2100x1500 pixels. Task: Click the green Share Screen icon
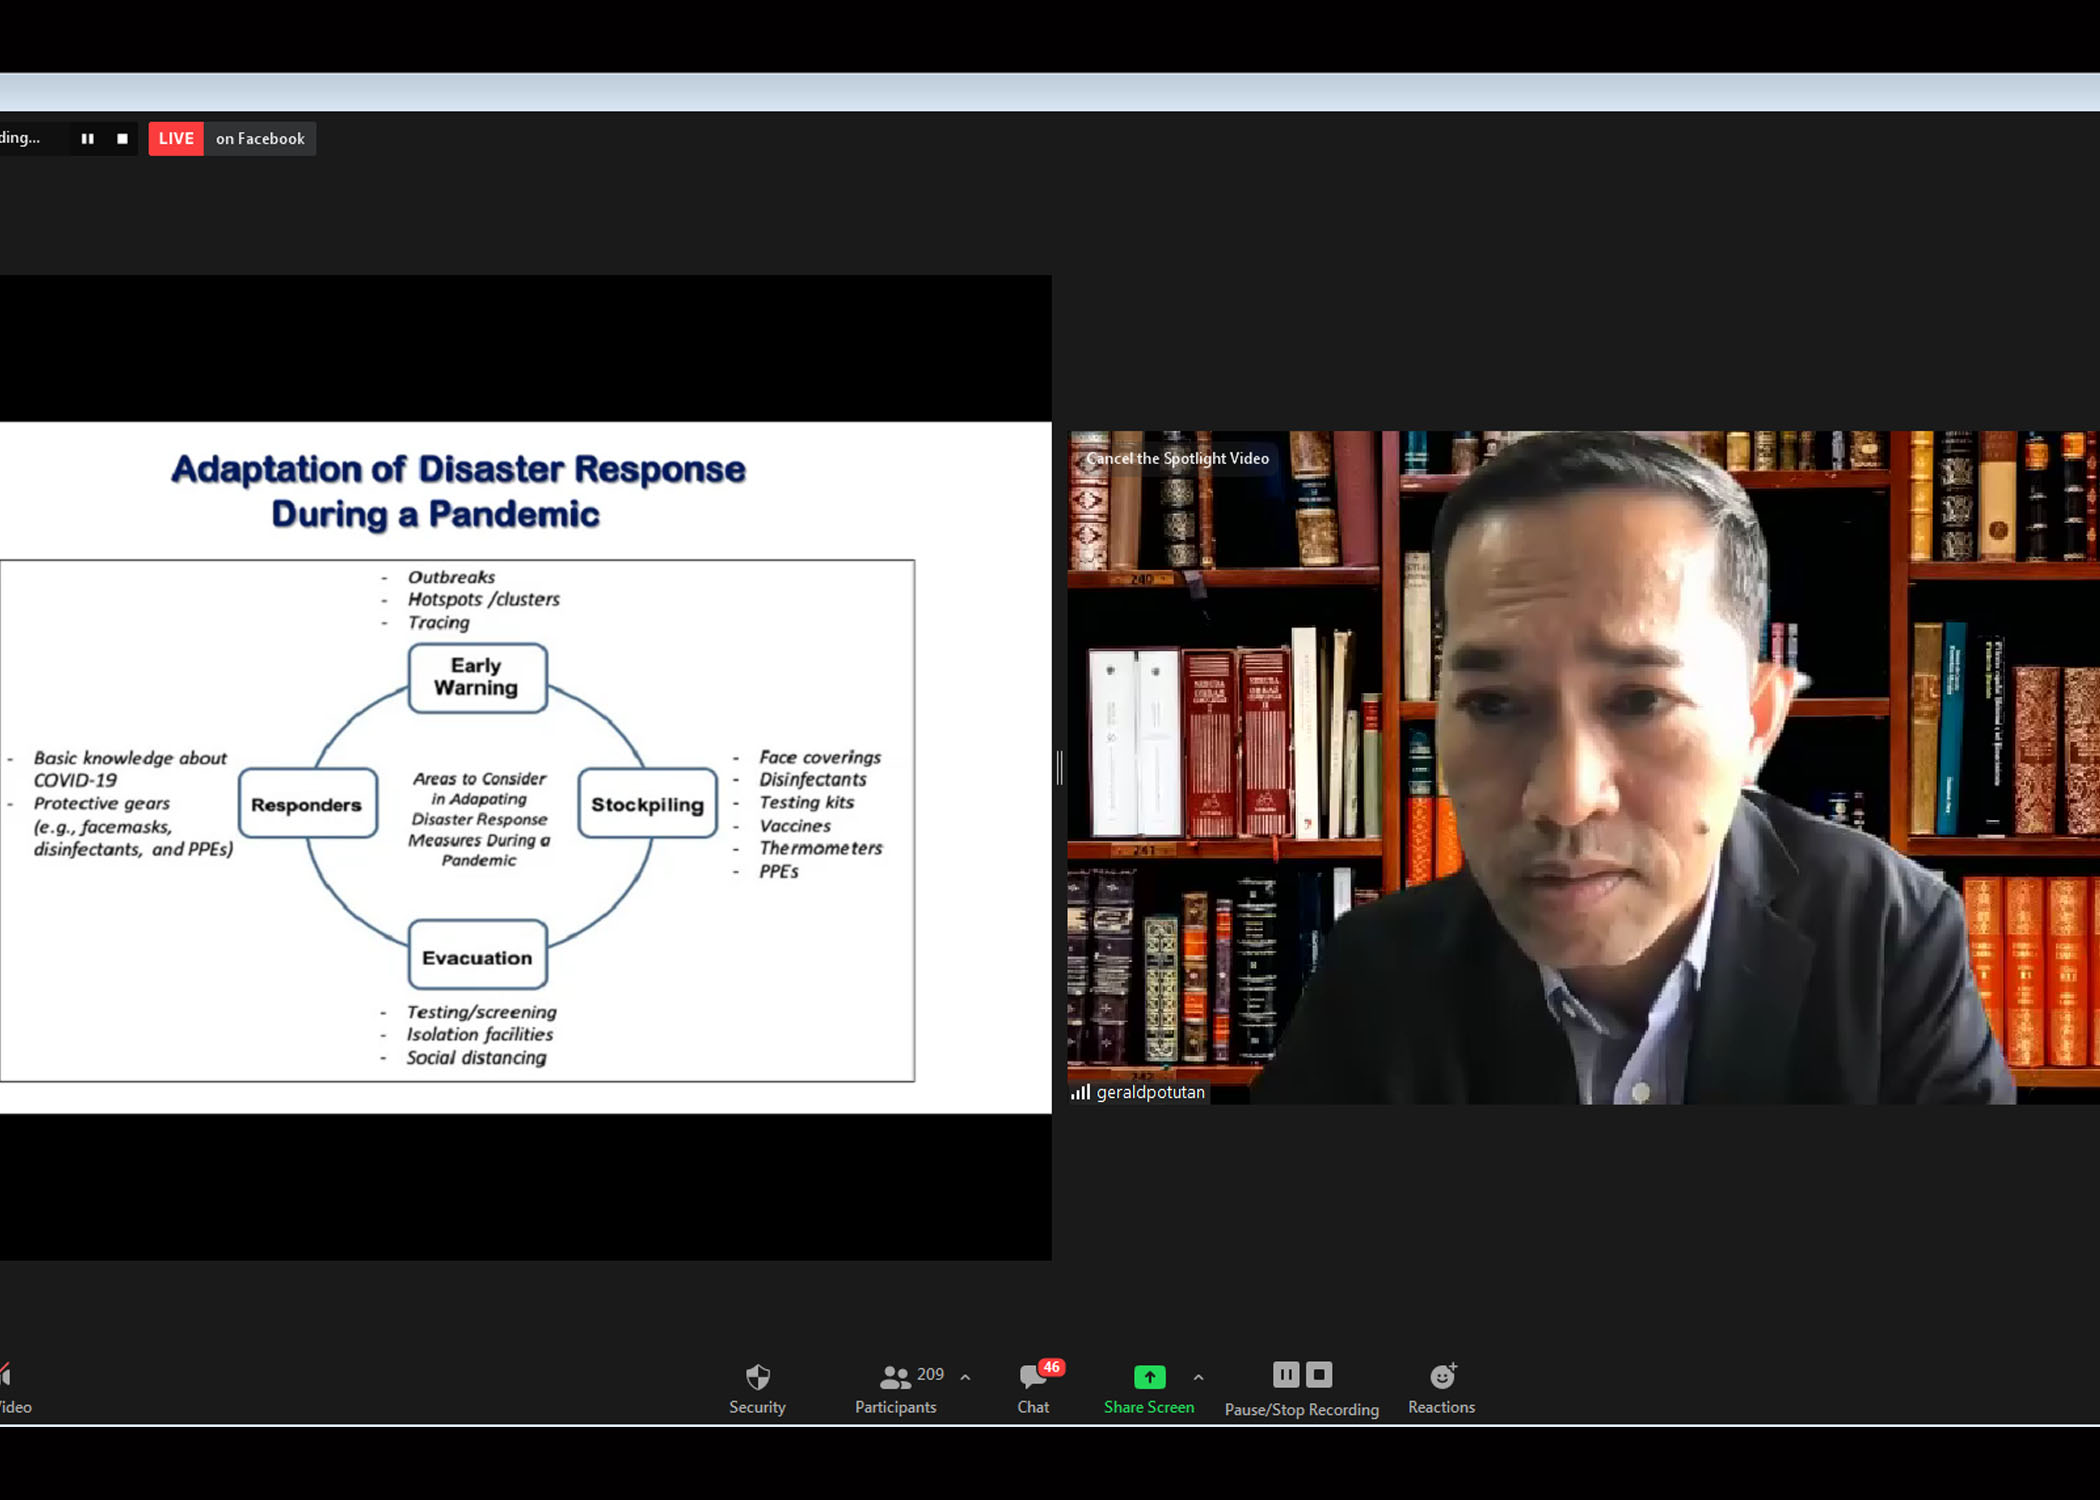1149,1377
